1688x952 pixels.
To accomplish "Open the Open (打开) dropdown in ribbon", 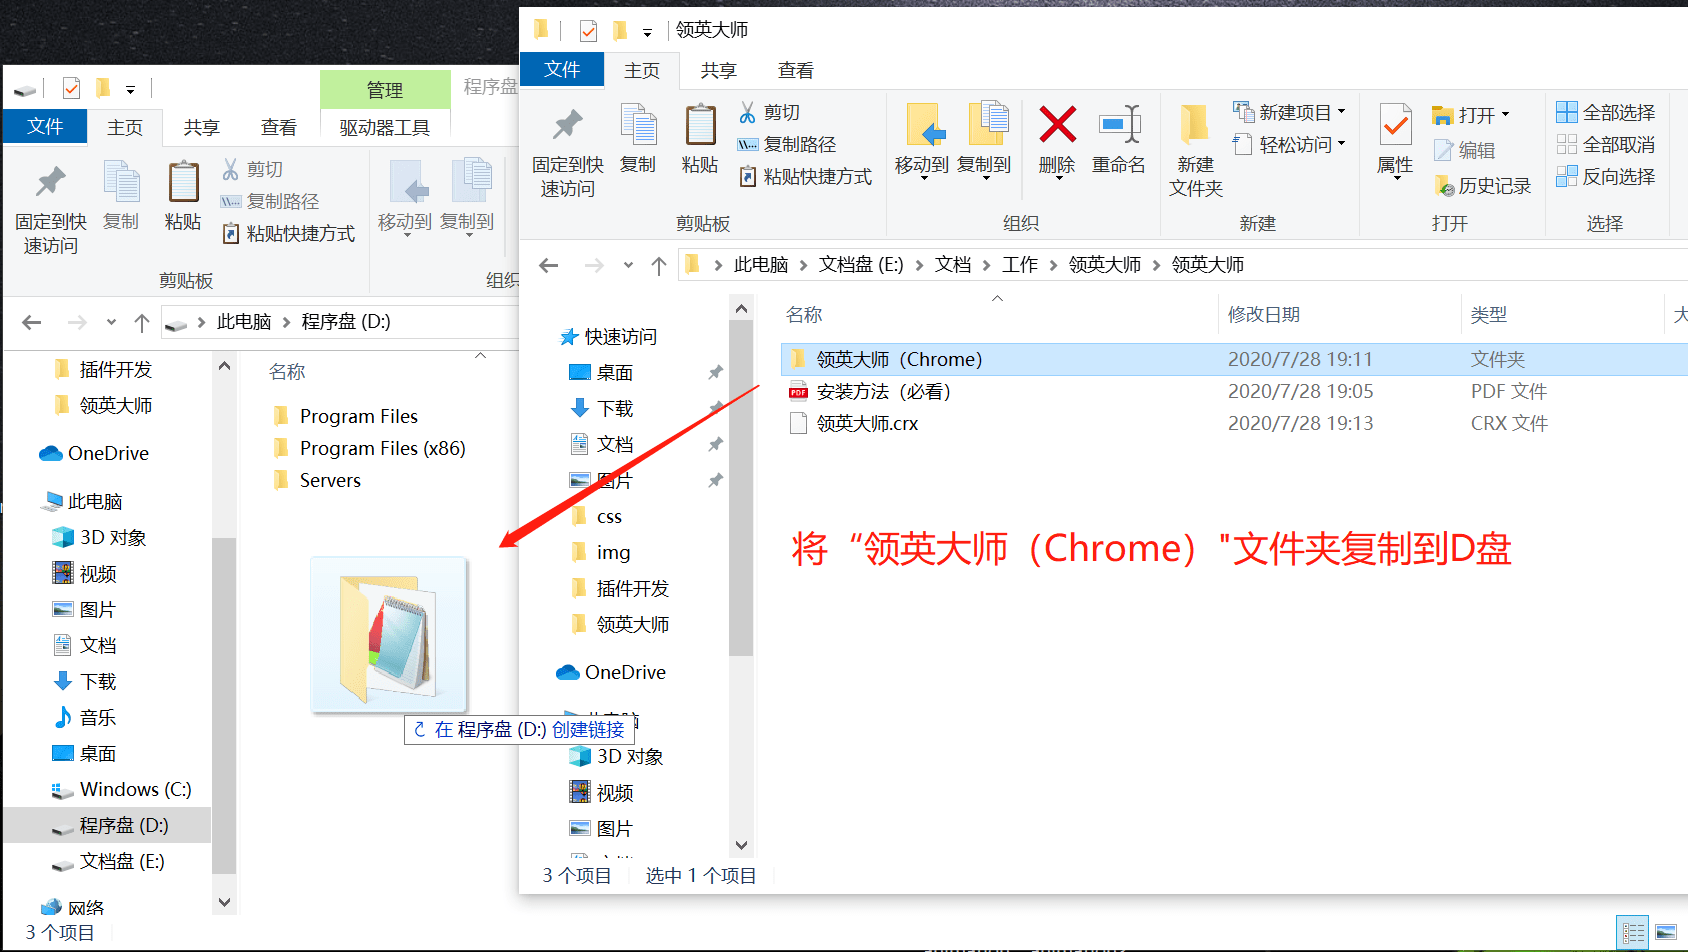I will tap(1471, 114).
